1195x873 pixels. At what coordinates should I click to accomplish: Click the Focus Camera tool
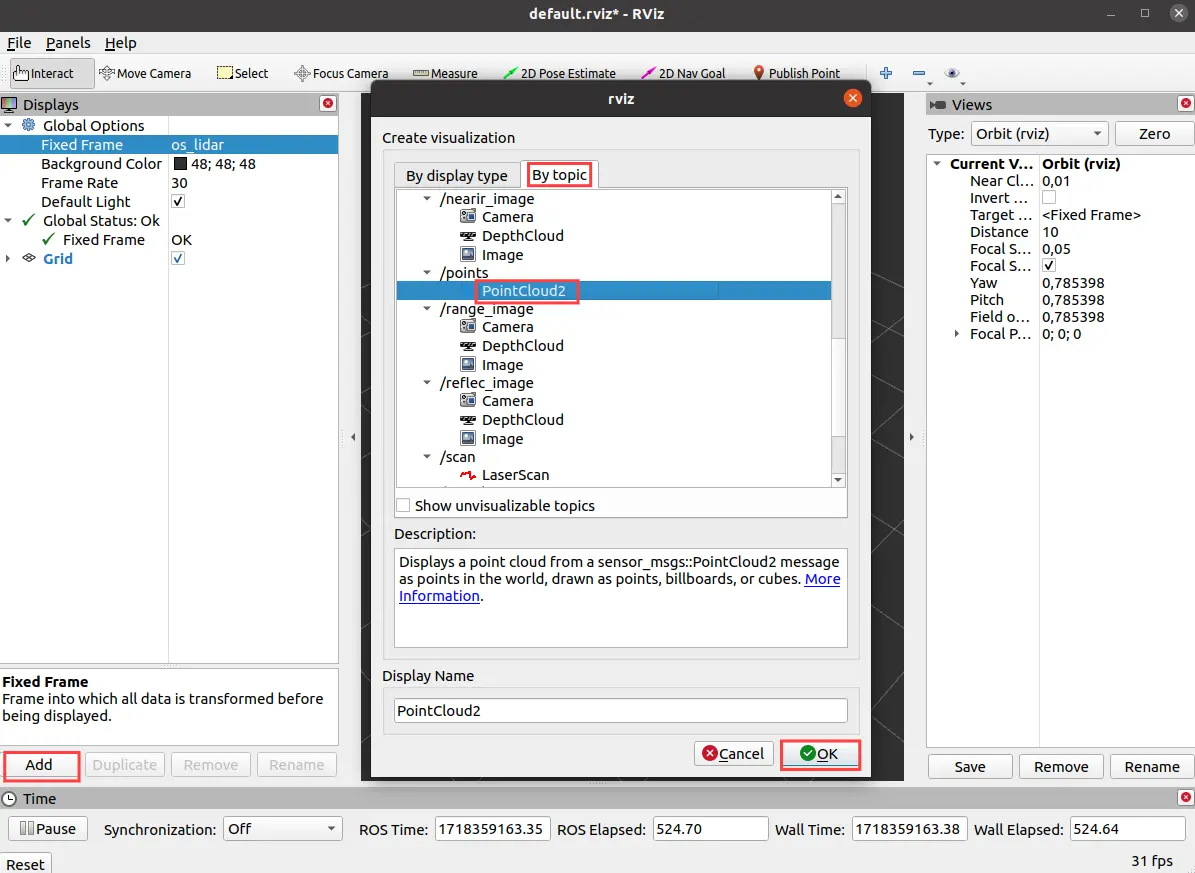[341, 73]
